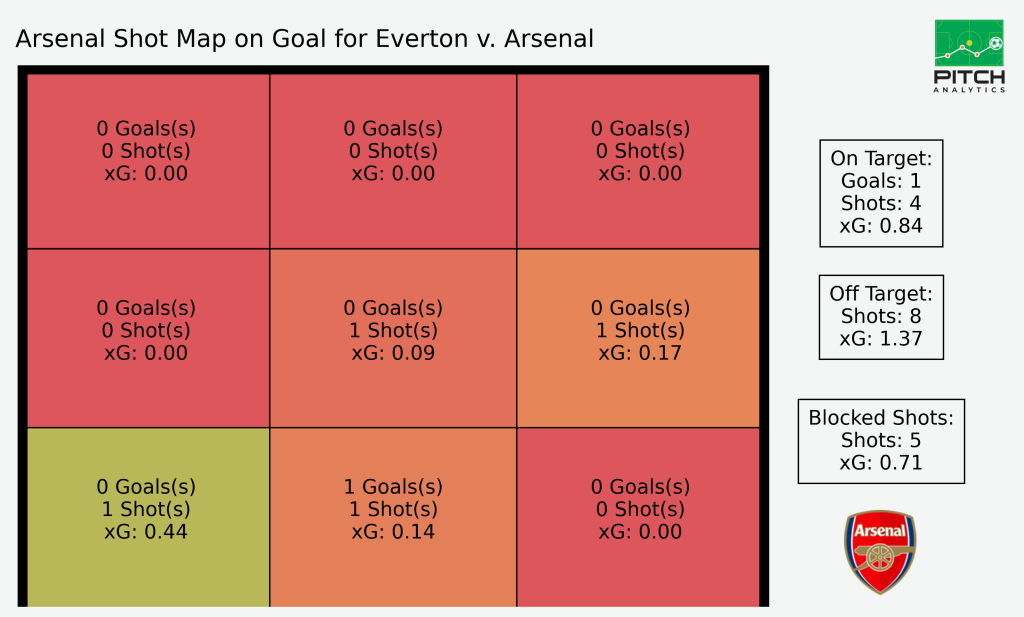Screen dimensions: 1024x617
Task: Click the On Target summary box
Action: [881, 193]
